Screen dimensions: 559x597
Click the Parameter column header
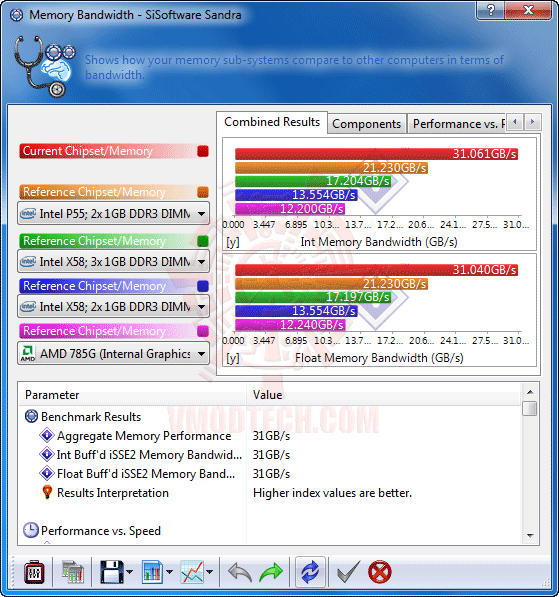pos(133,395)
